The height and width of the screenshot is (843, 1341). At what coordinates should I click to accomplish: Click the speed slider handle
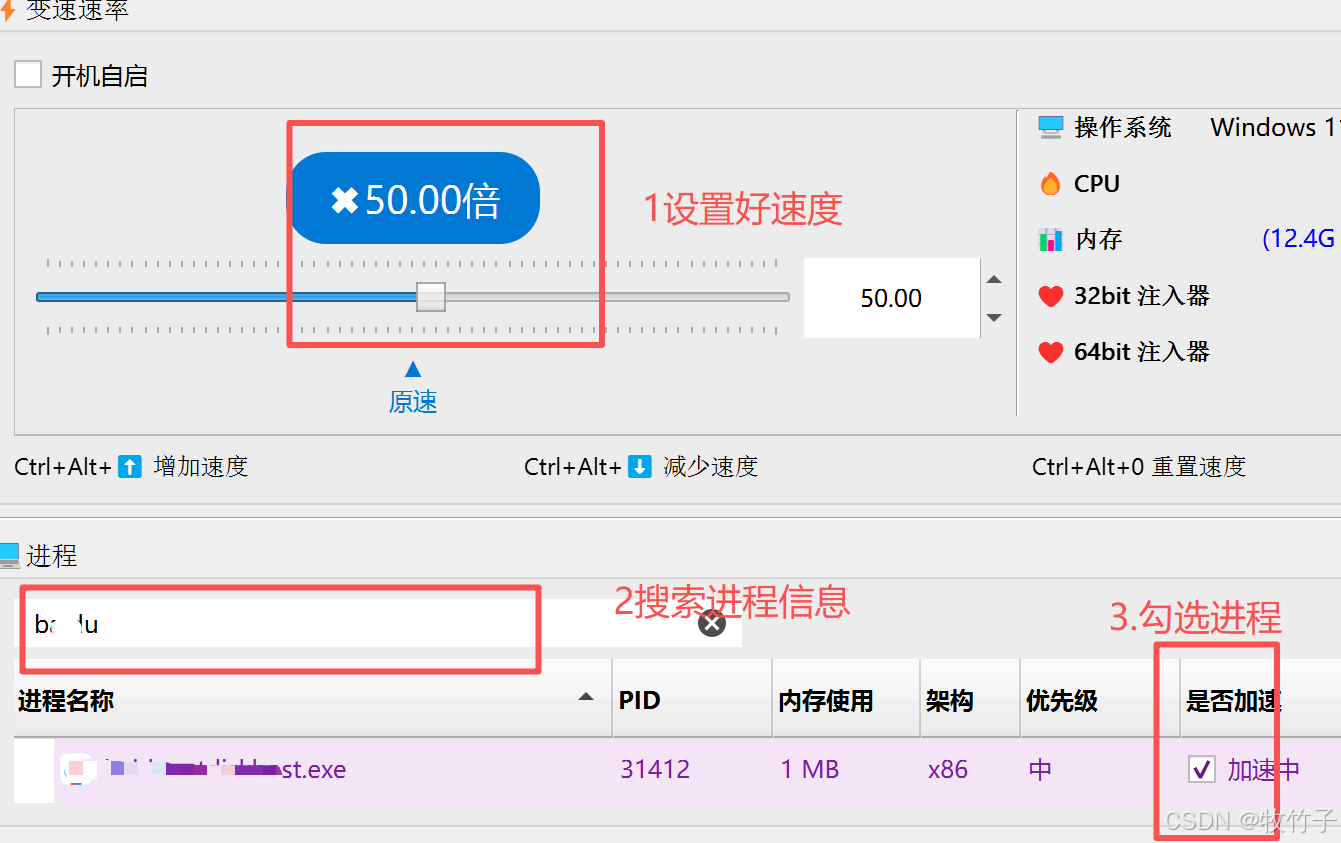[x=431, y=297]
